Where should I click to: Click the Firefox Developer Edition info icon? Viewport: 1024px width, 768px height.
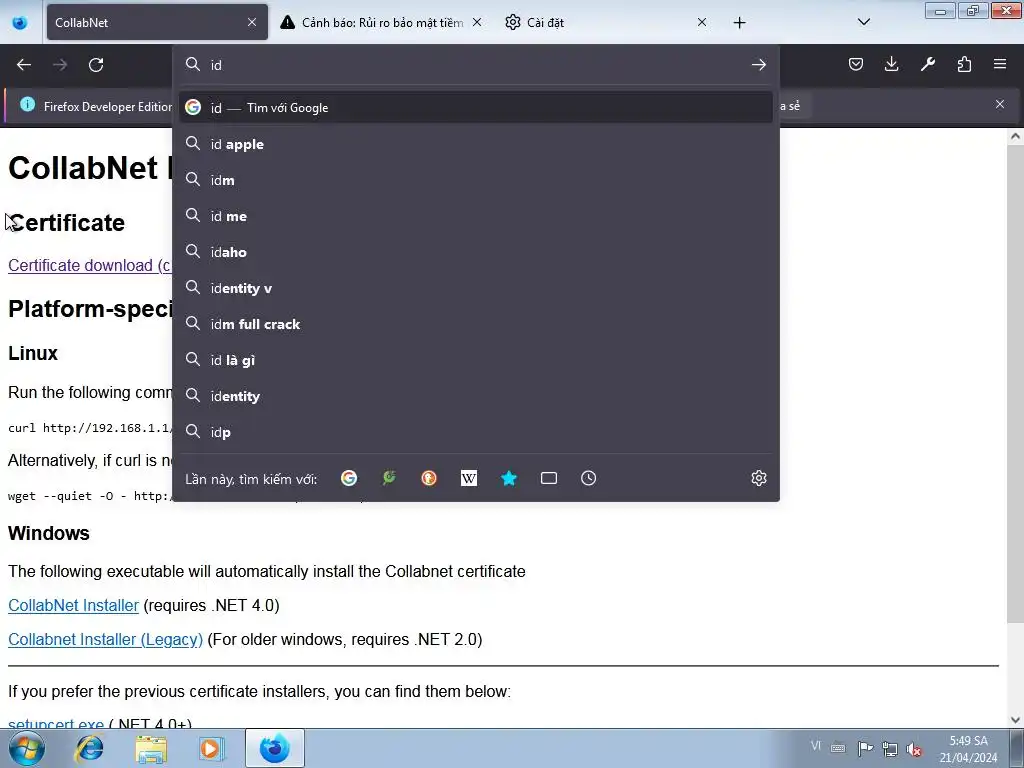[x=27, y=104]
